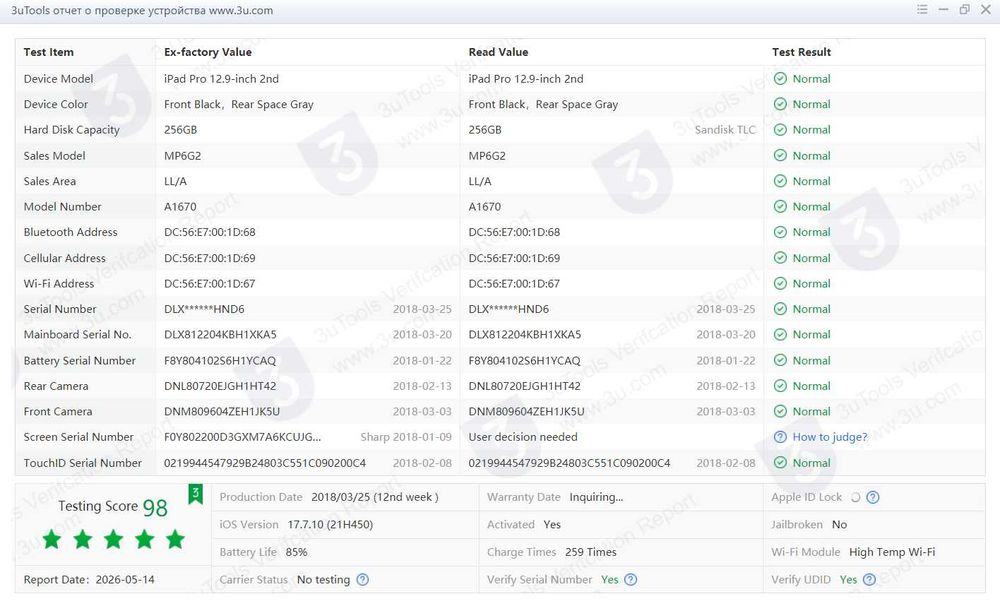
Task: Click the green check icon for Device Model
Action: tap(780, 78)
